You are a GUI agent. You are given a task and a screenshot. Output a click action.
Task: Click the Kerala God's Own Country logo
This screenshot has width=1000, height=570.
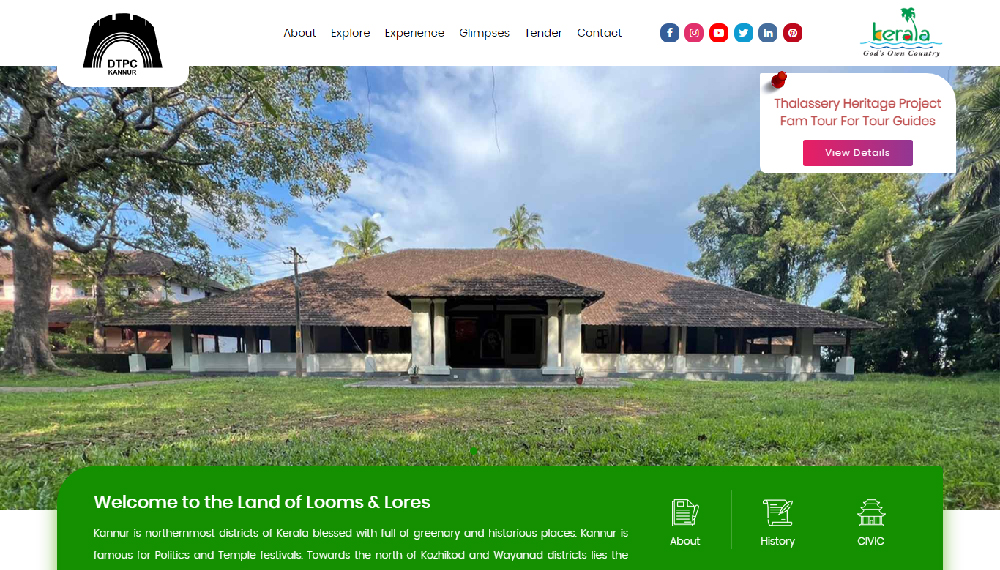pos(901,33)
